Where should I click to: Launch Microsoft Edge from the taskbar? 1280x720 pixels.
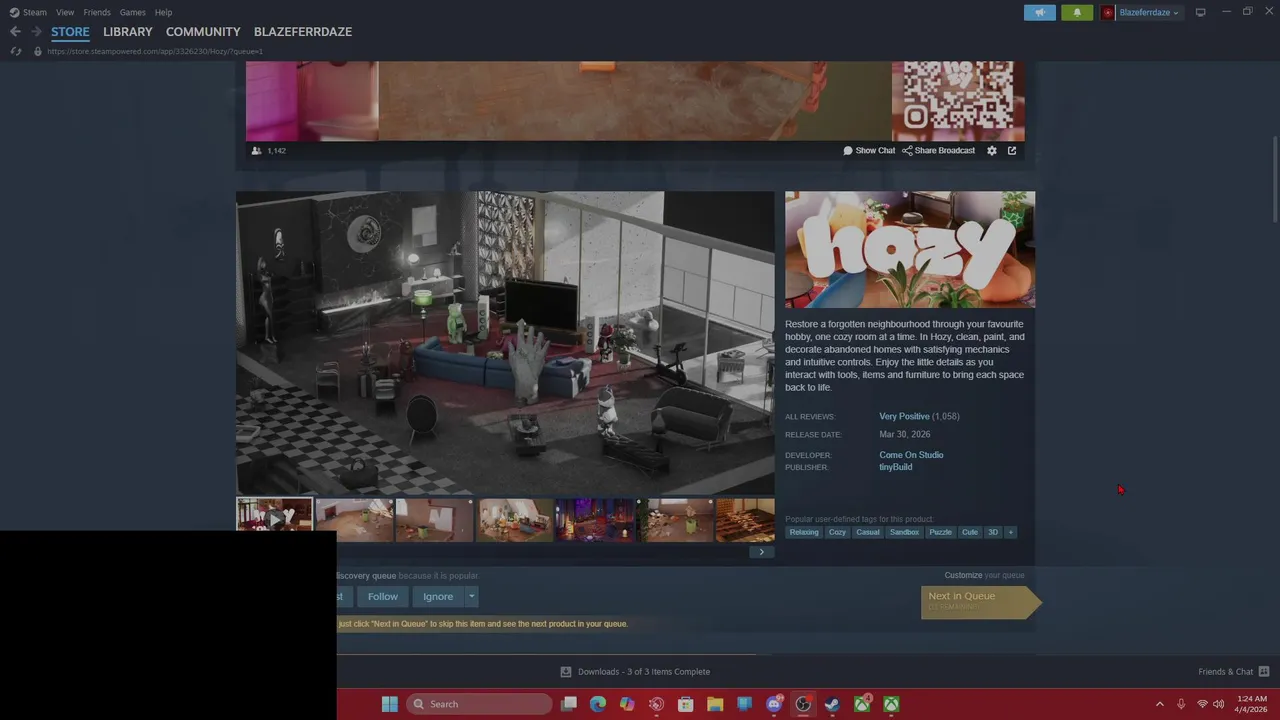coord(598,704)
